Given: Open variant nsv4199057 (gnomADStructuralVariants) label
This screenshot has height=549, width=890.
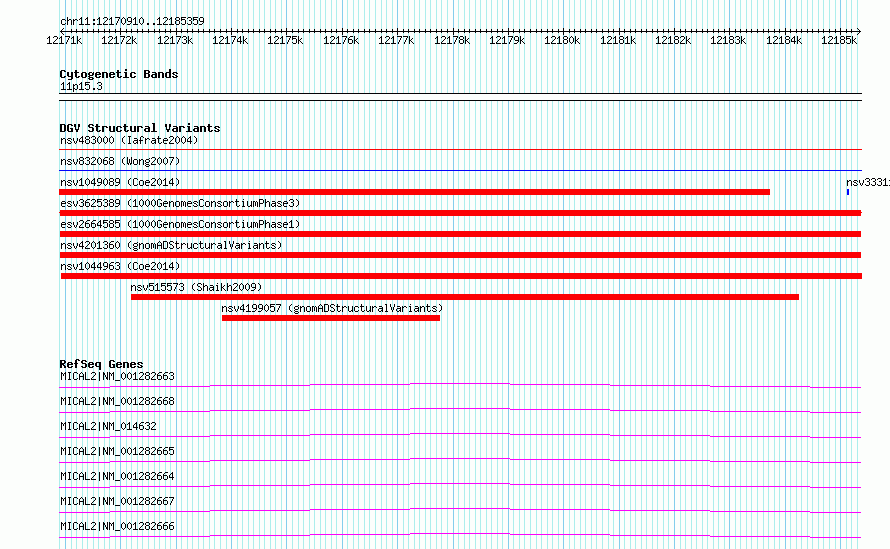Looking at the screenshot, I should coord(332,308).
